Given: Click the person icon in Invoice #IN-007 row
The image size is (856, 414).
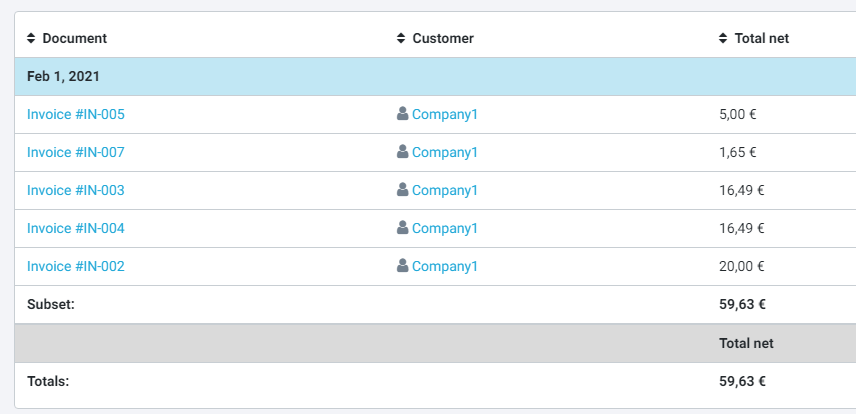Looking at the screenshot, I should click(x=403, y=152).
